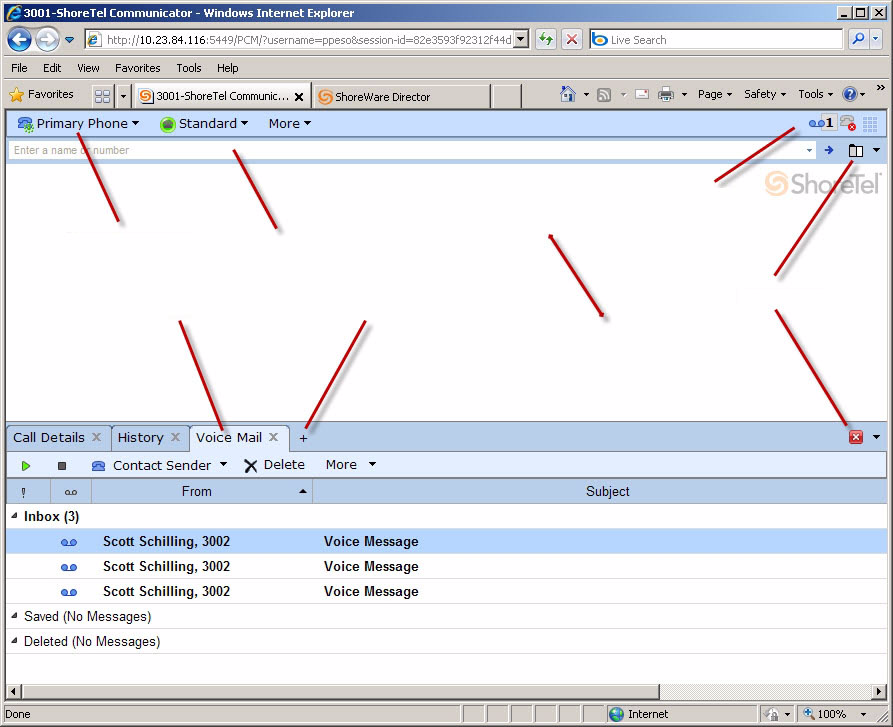The width and height of the screenshot is (893, 727).
Task: Open the voicemail indicator showing 1 message
Action: (821, 123)
